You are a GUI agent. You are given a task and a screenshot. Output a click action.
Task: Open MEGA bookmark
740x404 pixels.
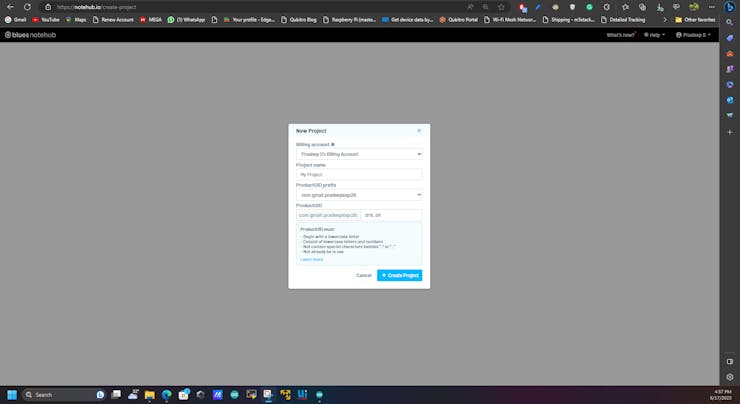click(151, 20)
